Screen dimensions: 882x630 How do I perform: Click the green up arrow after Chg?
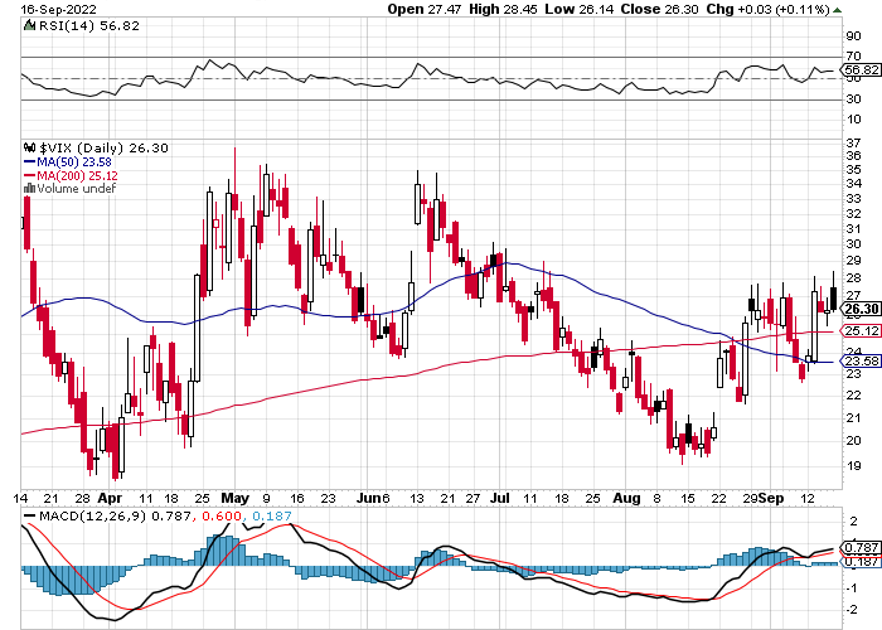837,8
